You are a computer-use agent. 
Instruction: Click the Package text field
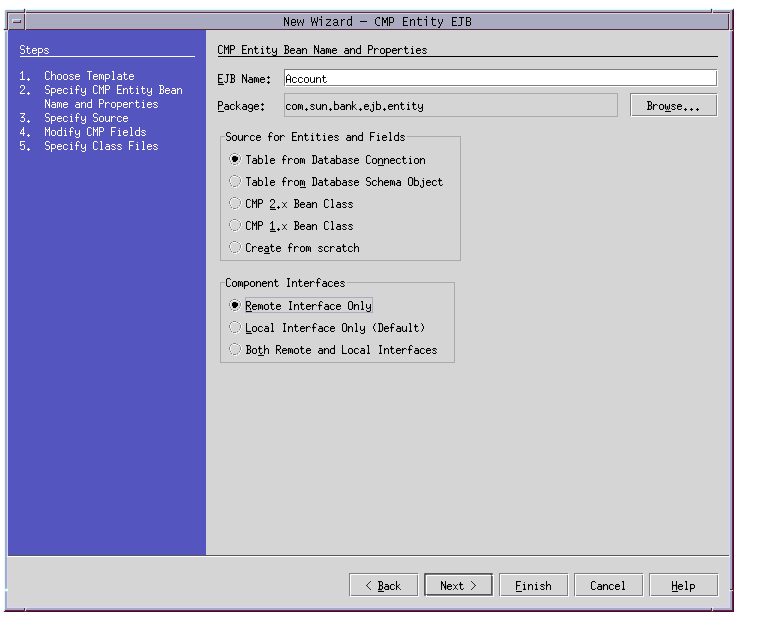[x=450, y=106]
